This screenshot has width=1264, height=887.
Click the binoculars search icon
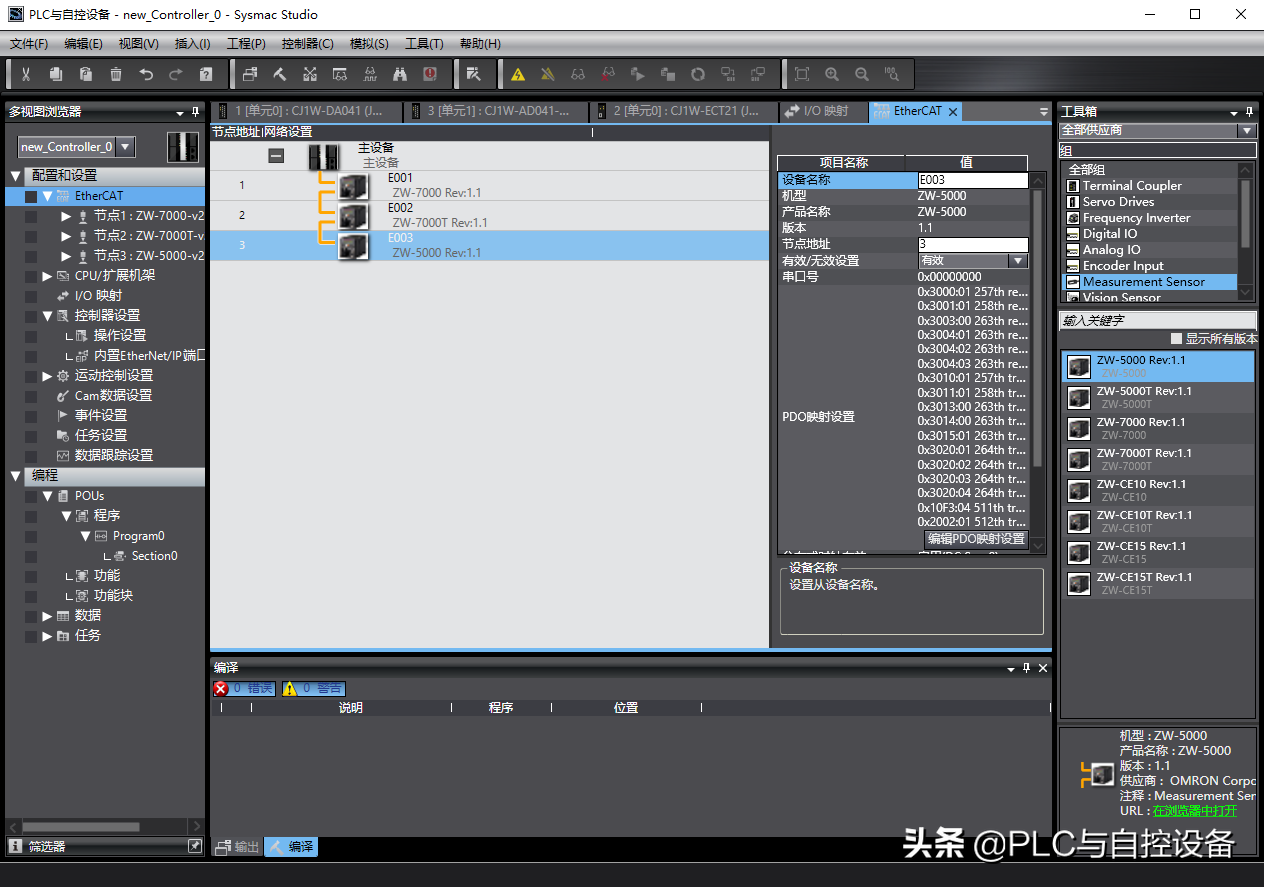coord(400,74)
